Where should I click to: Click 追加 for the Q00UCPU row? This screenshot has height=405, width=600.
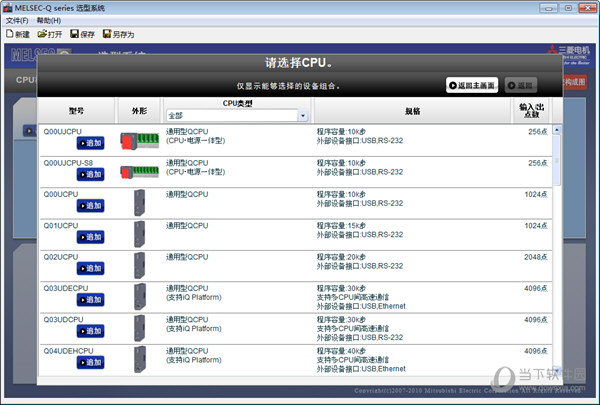pyautogui.click(x=90, y=206)
